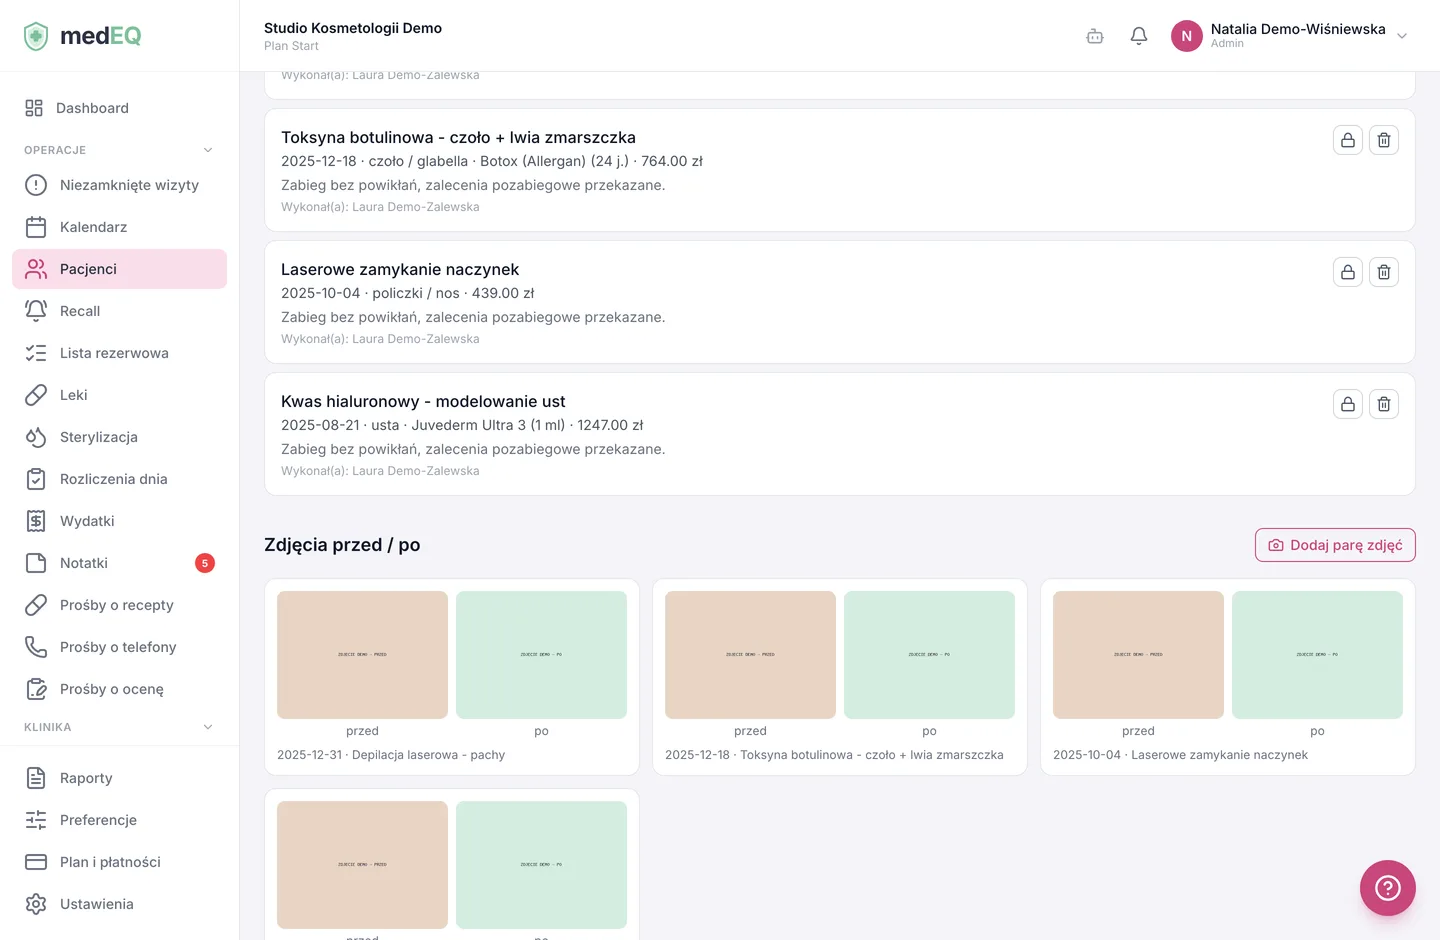
Task: Open the 'przed' photo dated 2025-10-04
Action: pyautogui.click(x=1138, y=655)
